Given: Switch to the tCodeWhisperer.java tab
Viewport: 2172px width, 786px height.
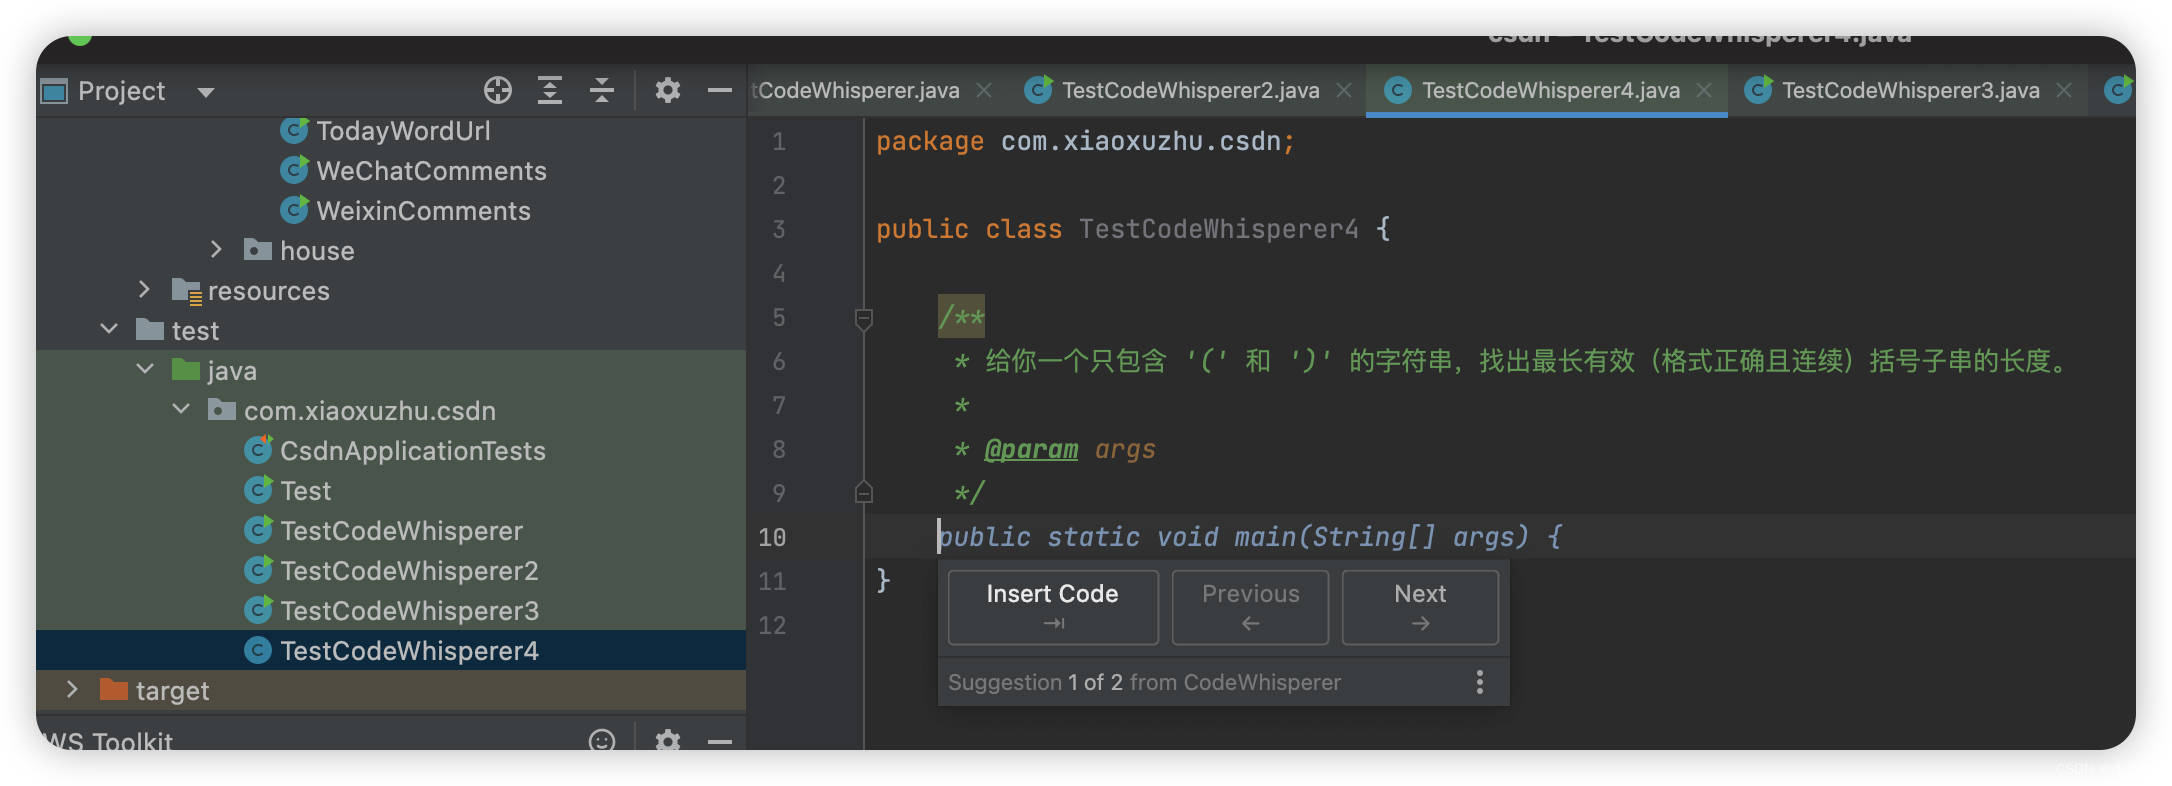Looking at the screenshot, I should pyautogui.click(x=856, y=91).
